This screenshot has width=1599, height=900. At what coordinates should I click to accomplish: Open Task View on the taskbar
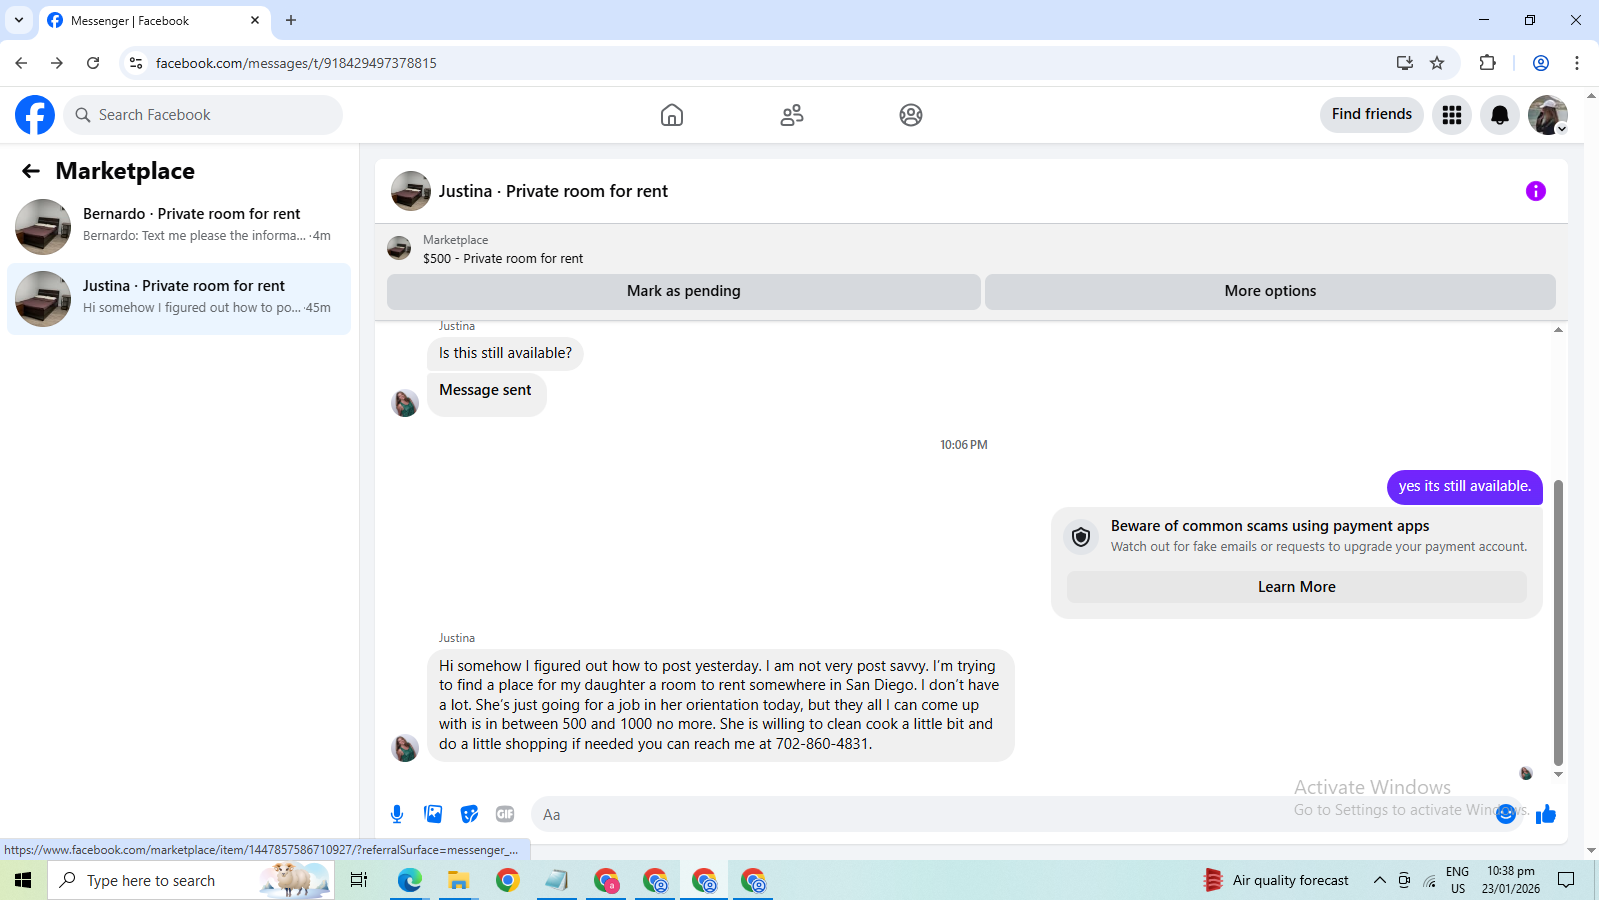click(359, 880)
